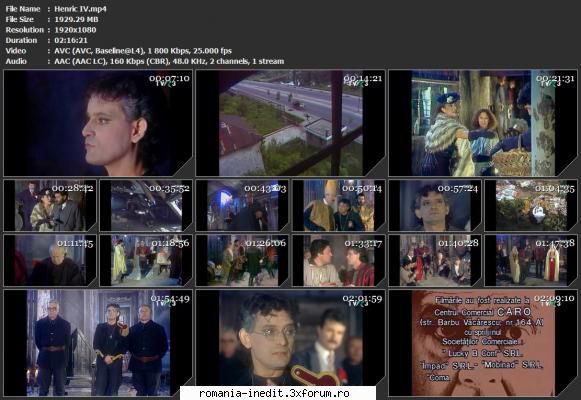Choose the frame stamped 01:47:38
The image size is (581, 400).
coord(531,260)
